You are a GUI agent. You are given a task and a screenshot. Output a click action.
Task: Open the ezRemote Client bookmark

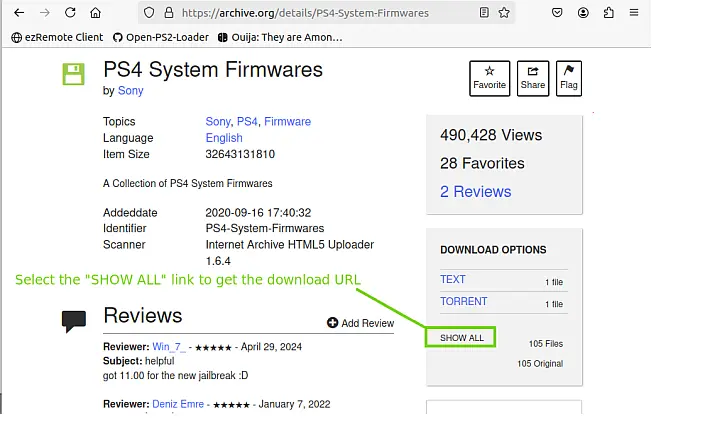coord(57,38)
